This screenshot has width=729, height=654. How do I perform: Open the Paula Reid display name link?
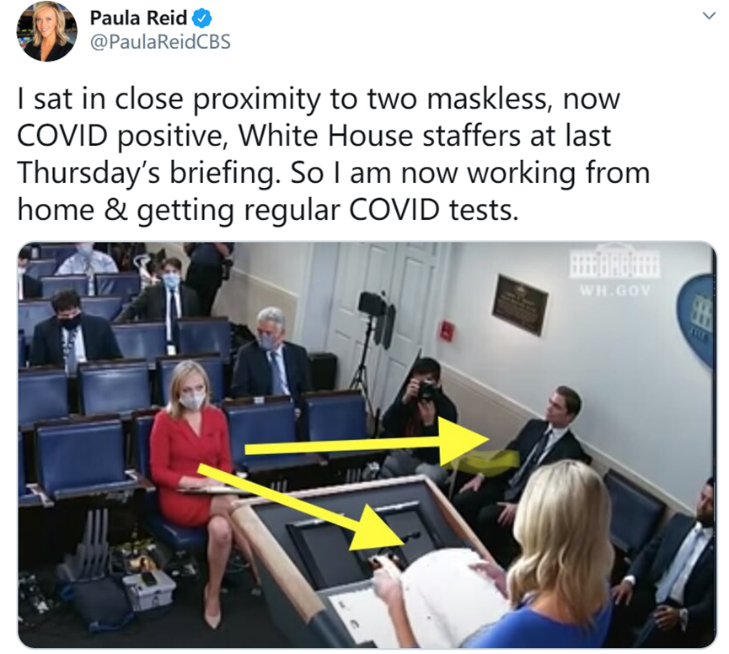(138, 19)
